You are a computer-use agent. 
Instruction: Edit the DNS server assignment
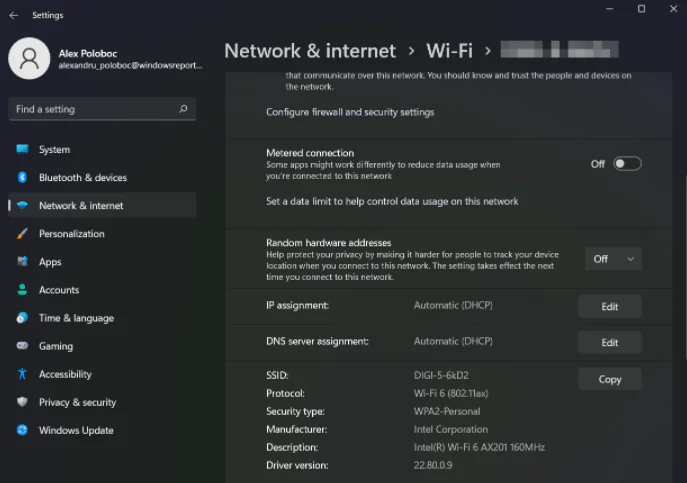(x=609, y=343)
